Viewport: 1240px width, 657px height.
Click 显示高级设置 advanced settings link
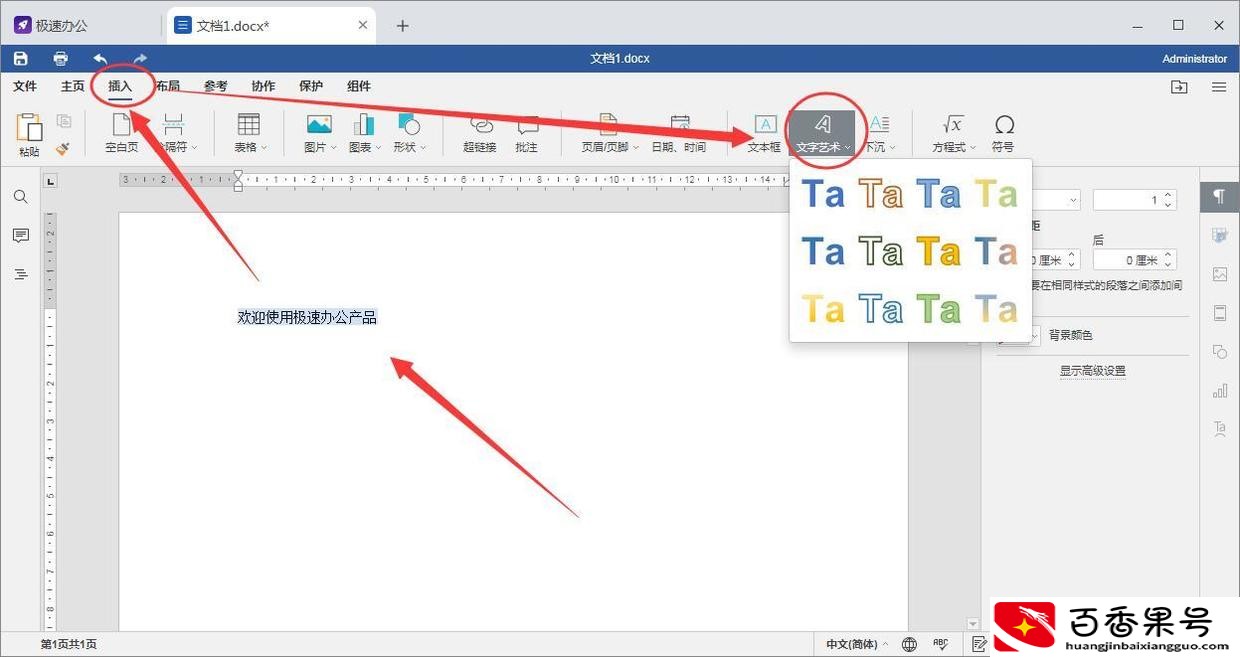[x=1093, y=371]
